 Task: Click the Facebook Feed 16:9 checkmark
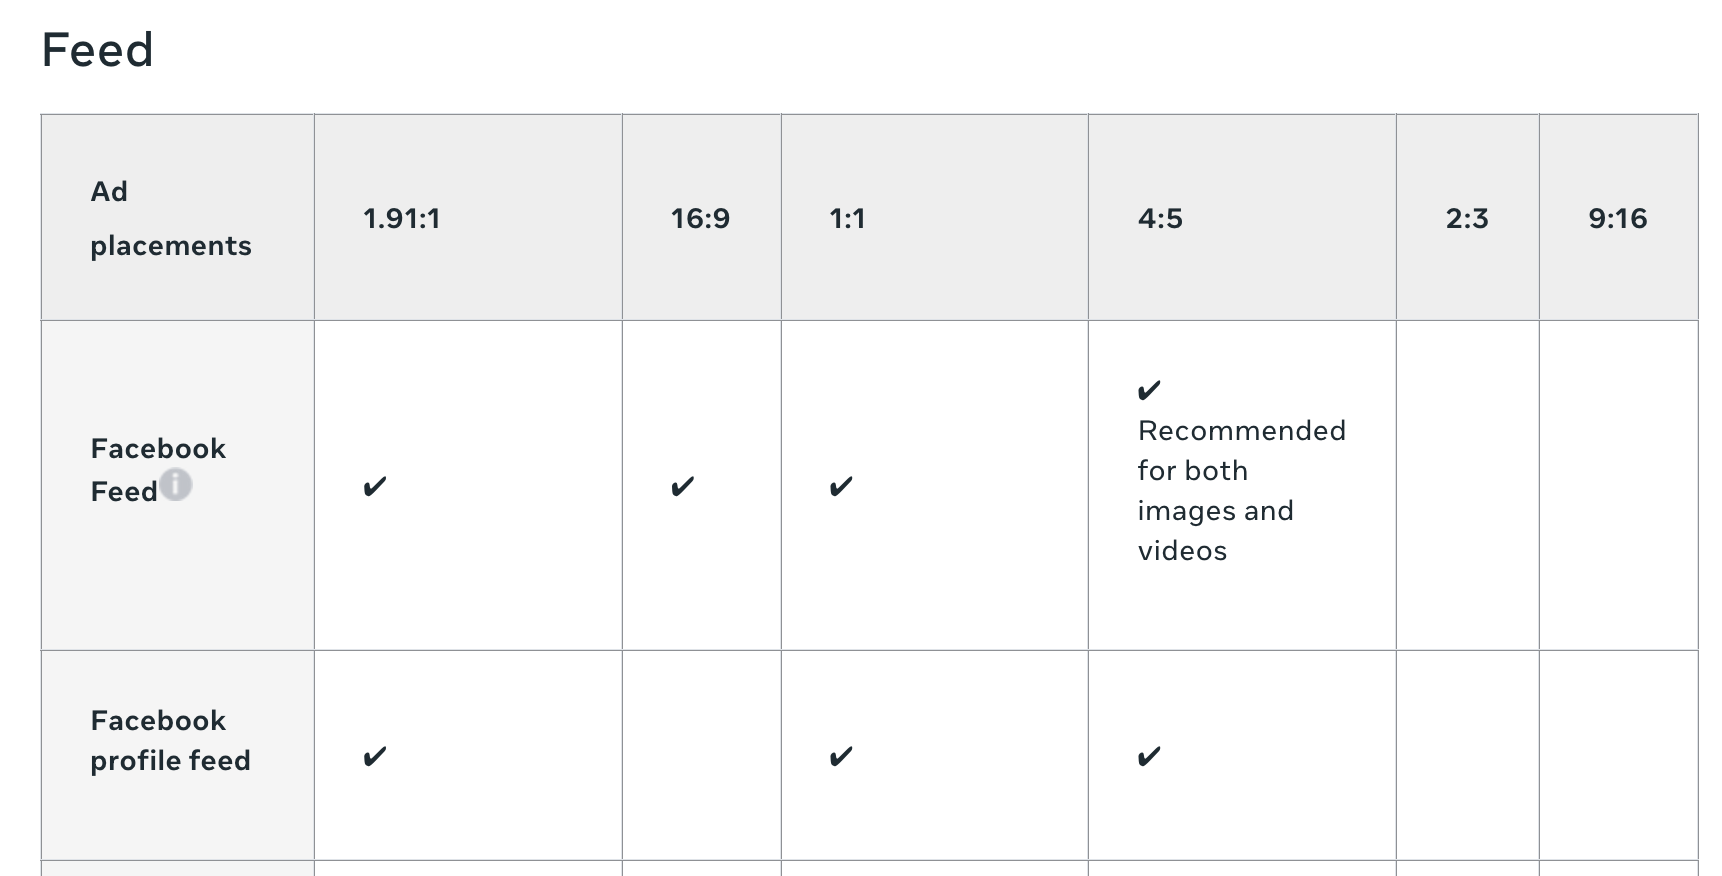683,487
